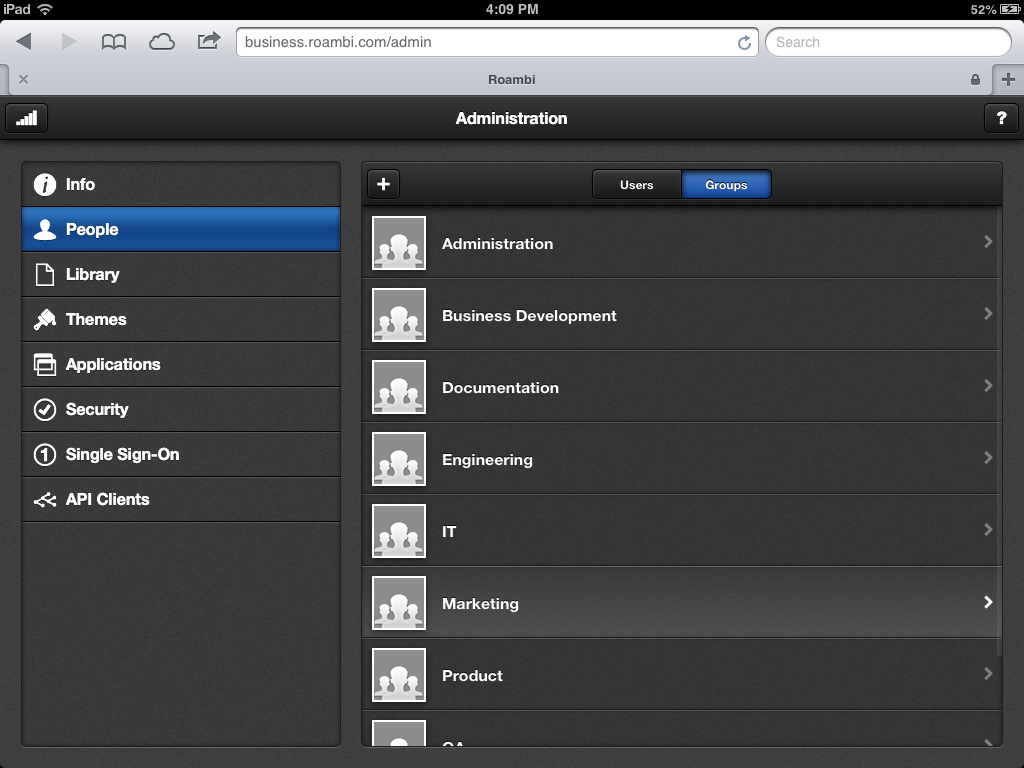
Task: Tap the battery percentage in status bar
Action: click(x=983, y=9)
